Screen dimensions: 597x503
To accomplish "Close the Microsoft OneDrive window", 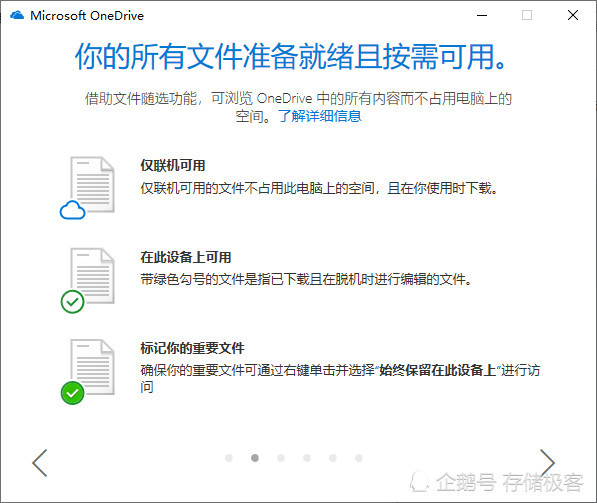I will (x=573, y=15).
